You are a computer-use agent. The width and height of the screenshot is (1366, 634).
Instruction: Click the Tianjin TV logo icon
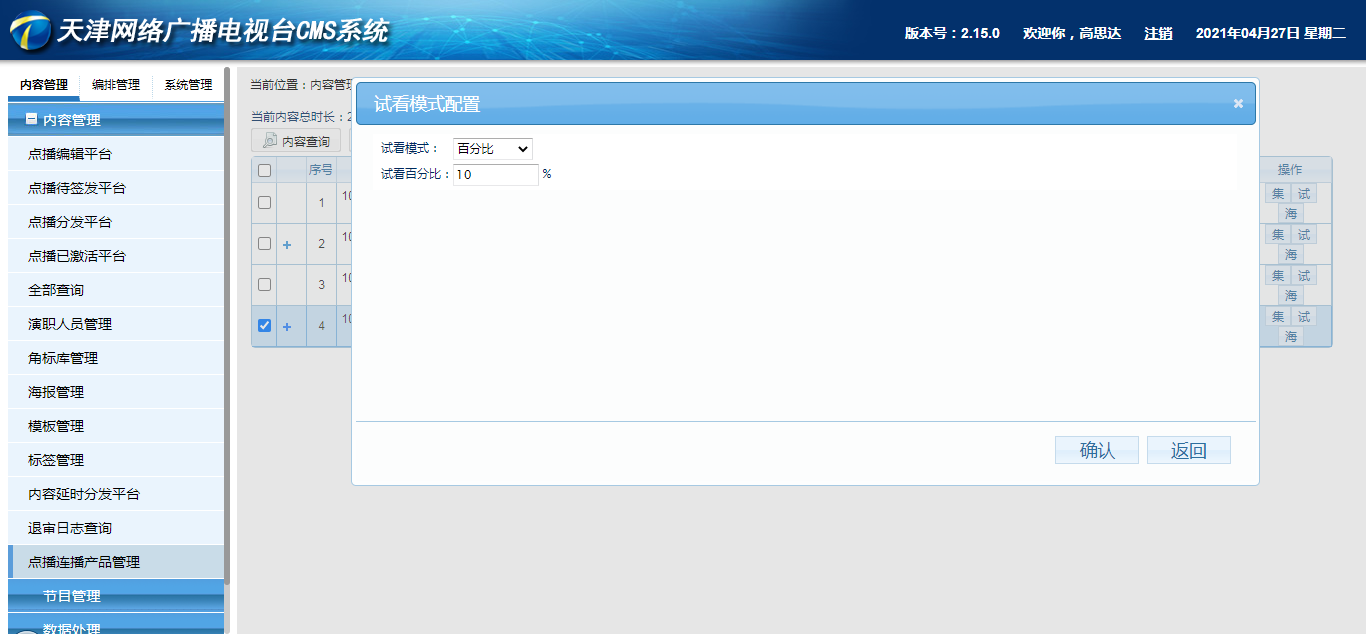(x=29, y=32)
